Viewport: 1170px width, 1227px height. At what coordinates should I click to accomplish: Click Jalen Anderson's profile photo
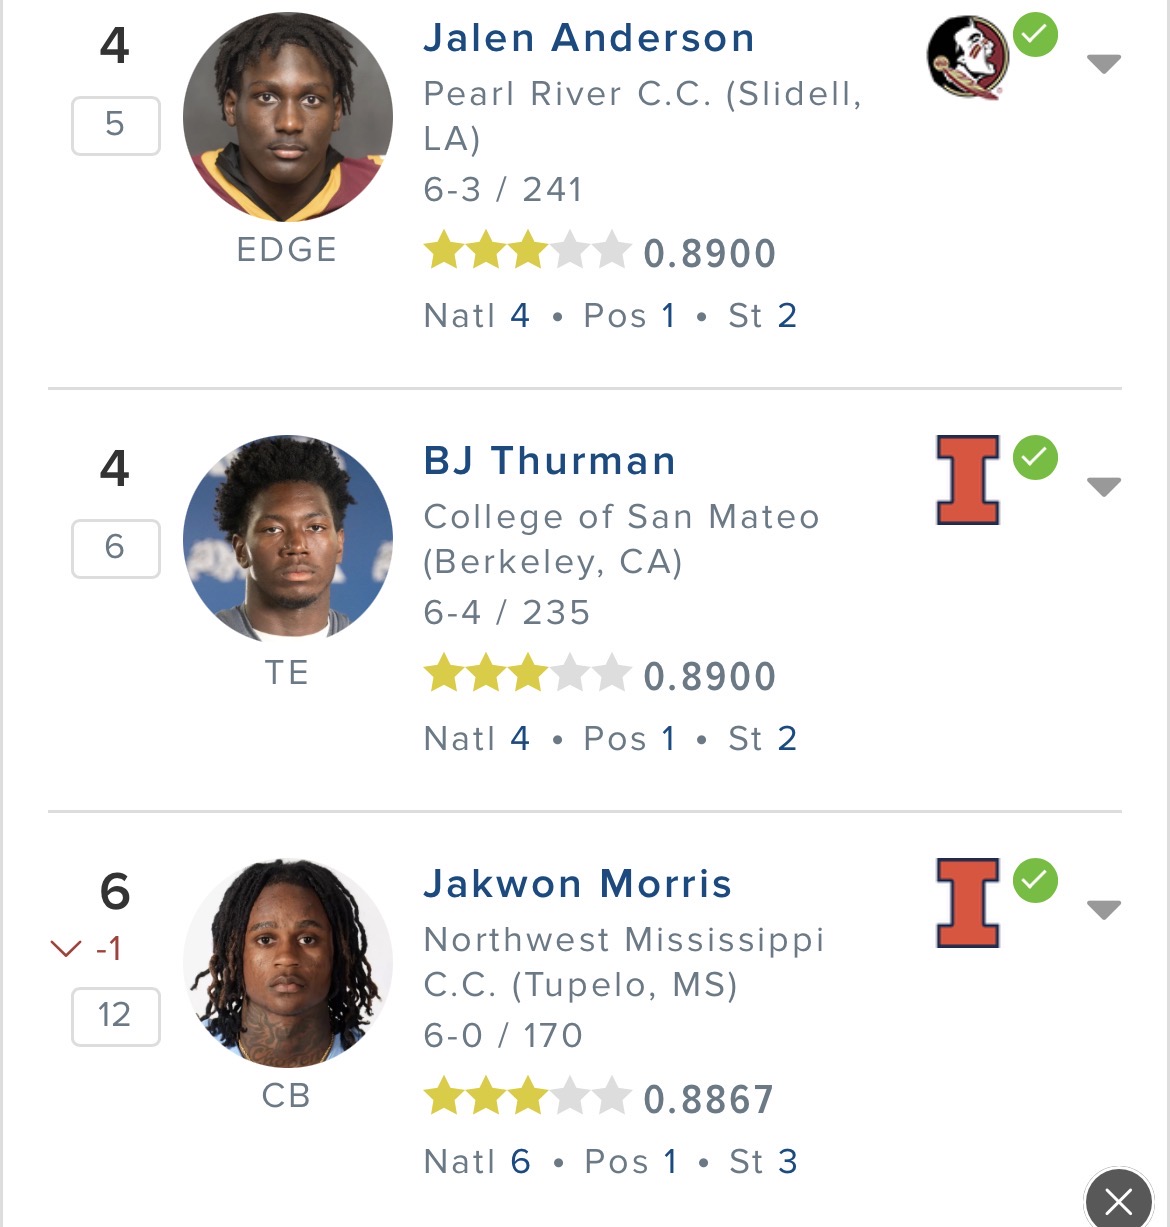(288, 117)
